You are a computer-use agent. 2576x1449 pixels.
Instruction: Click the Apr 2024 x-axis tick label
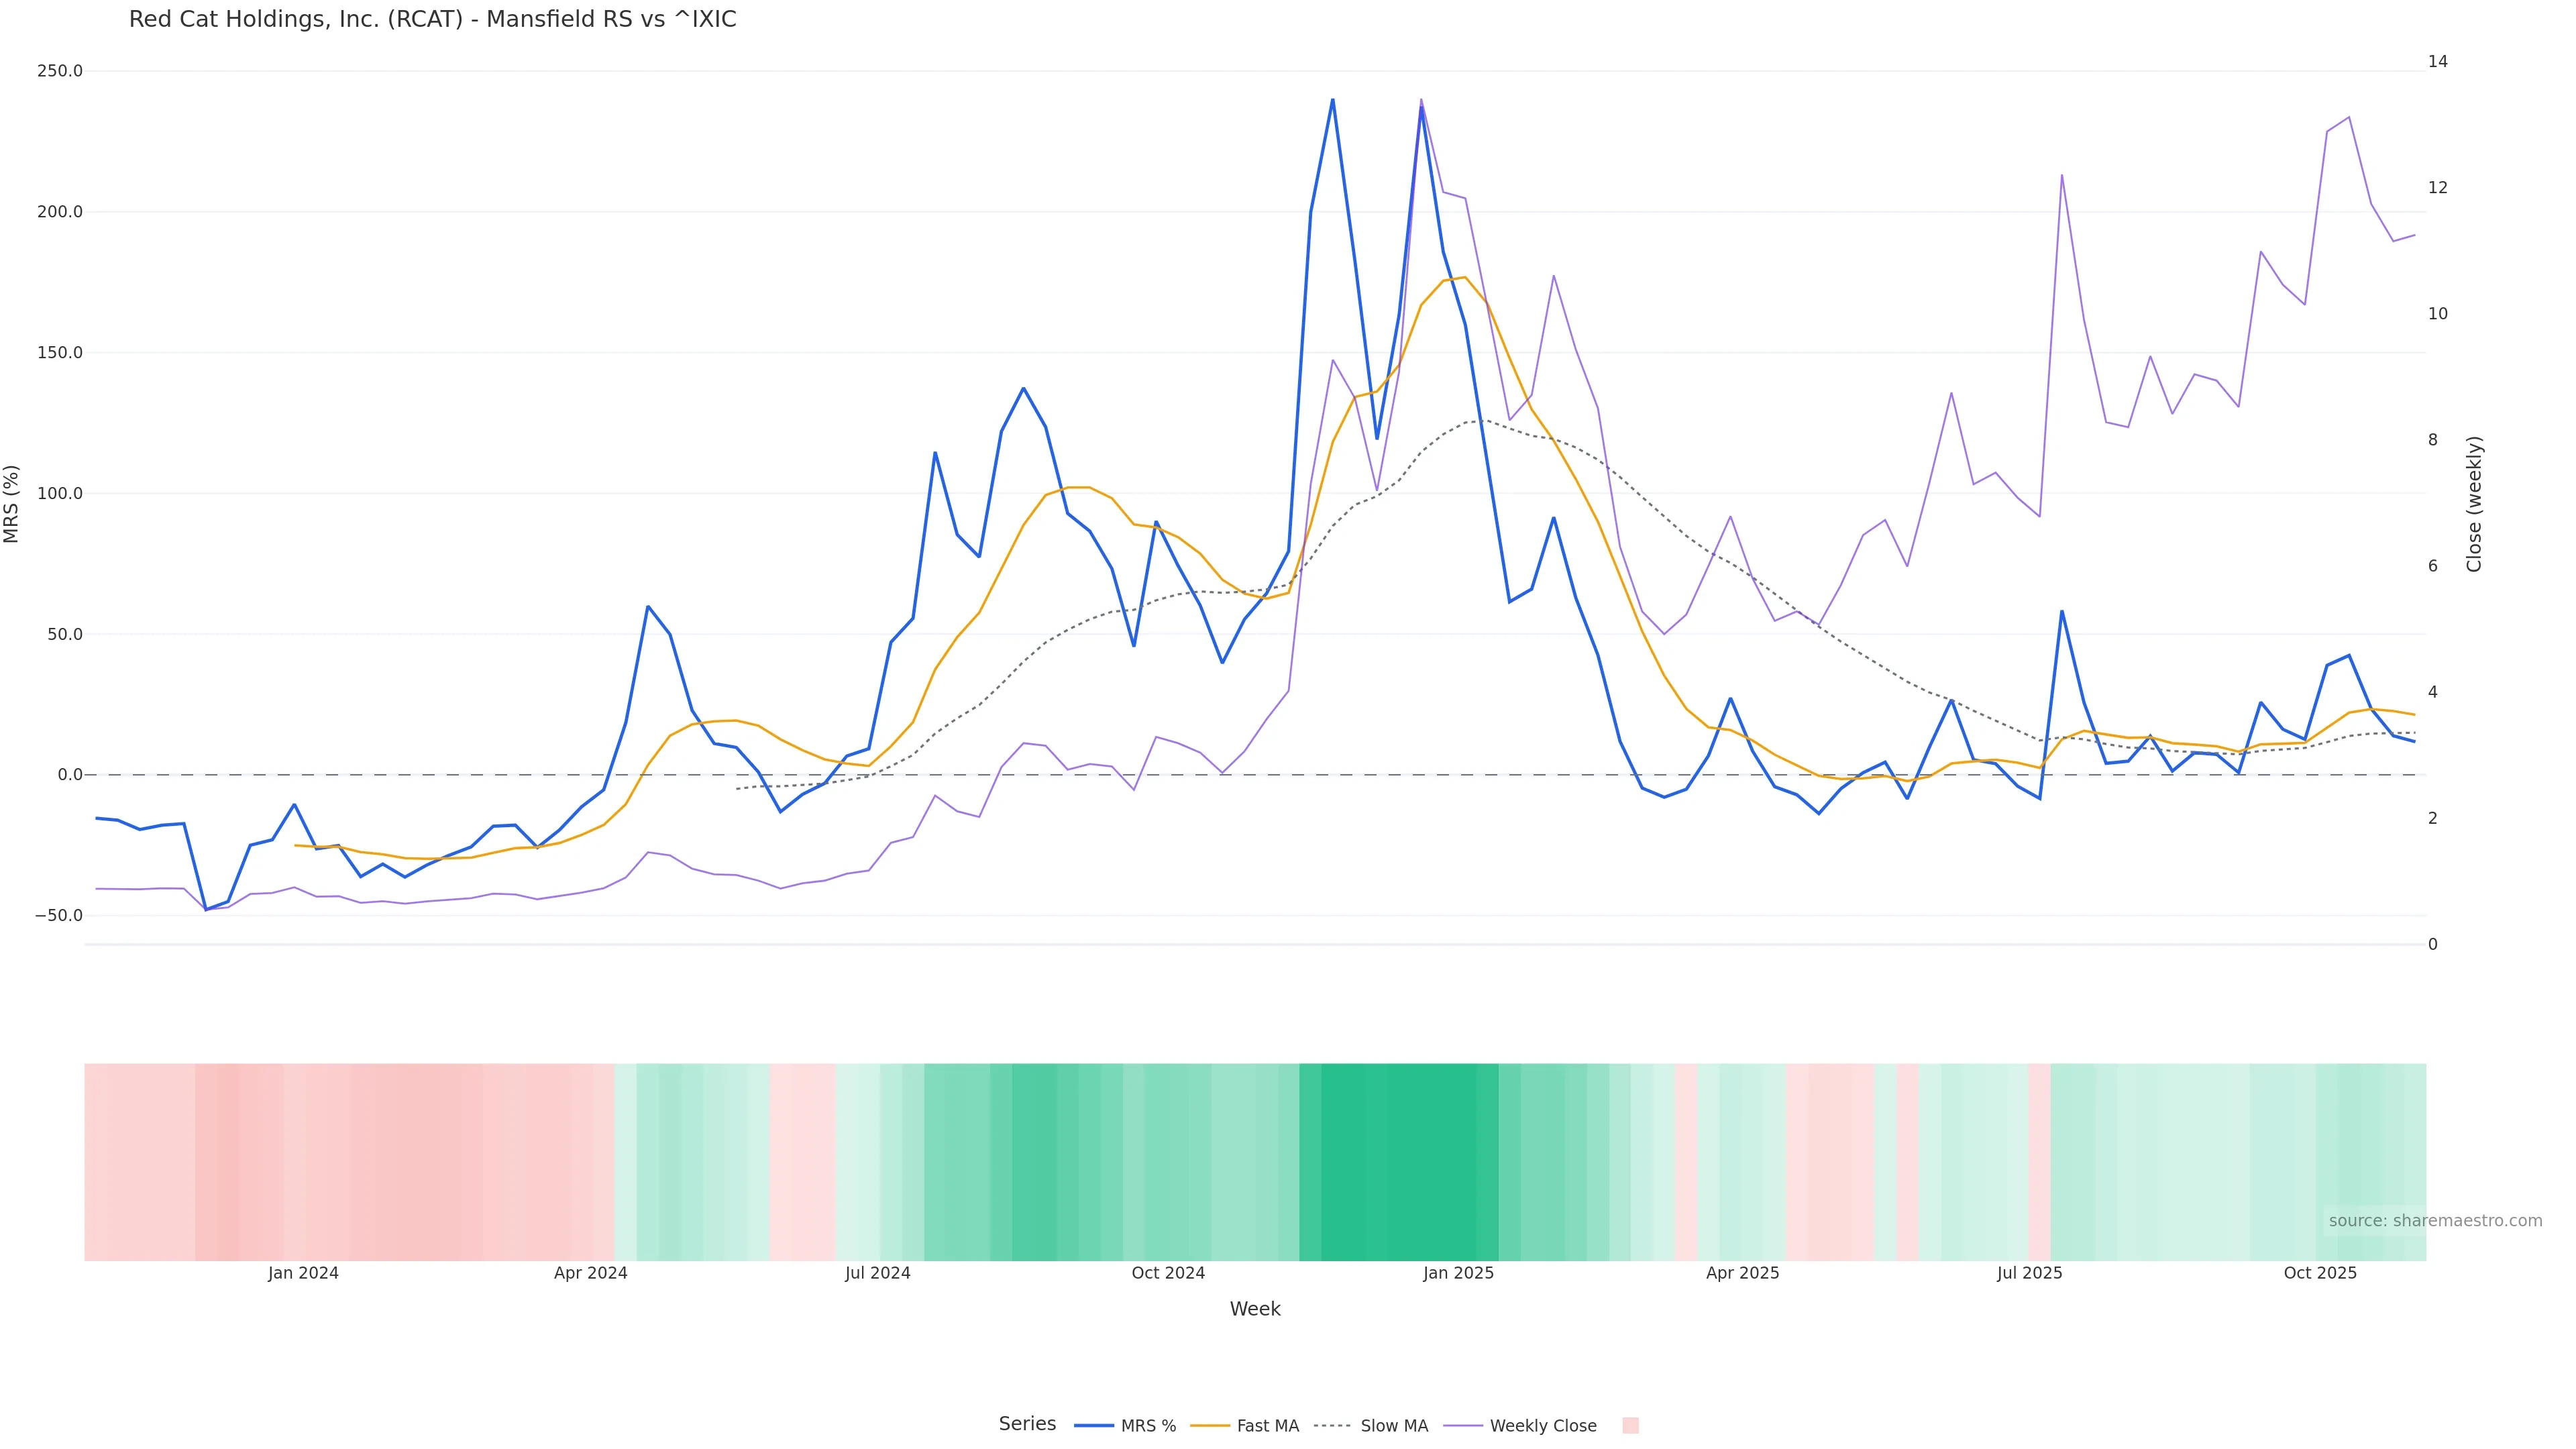click(590, 1273)
